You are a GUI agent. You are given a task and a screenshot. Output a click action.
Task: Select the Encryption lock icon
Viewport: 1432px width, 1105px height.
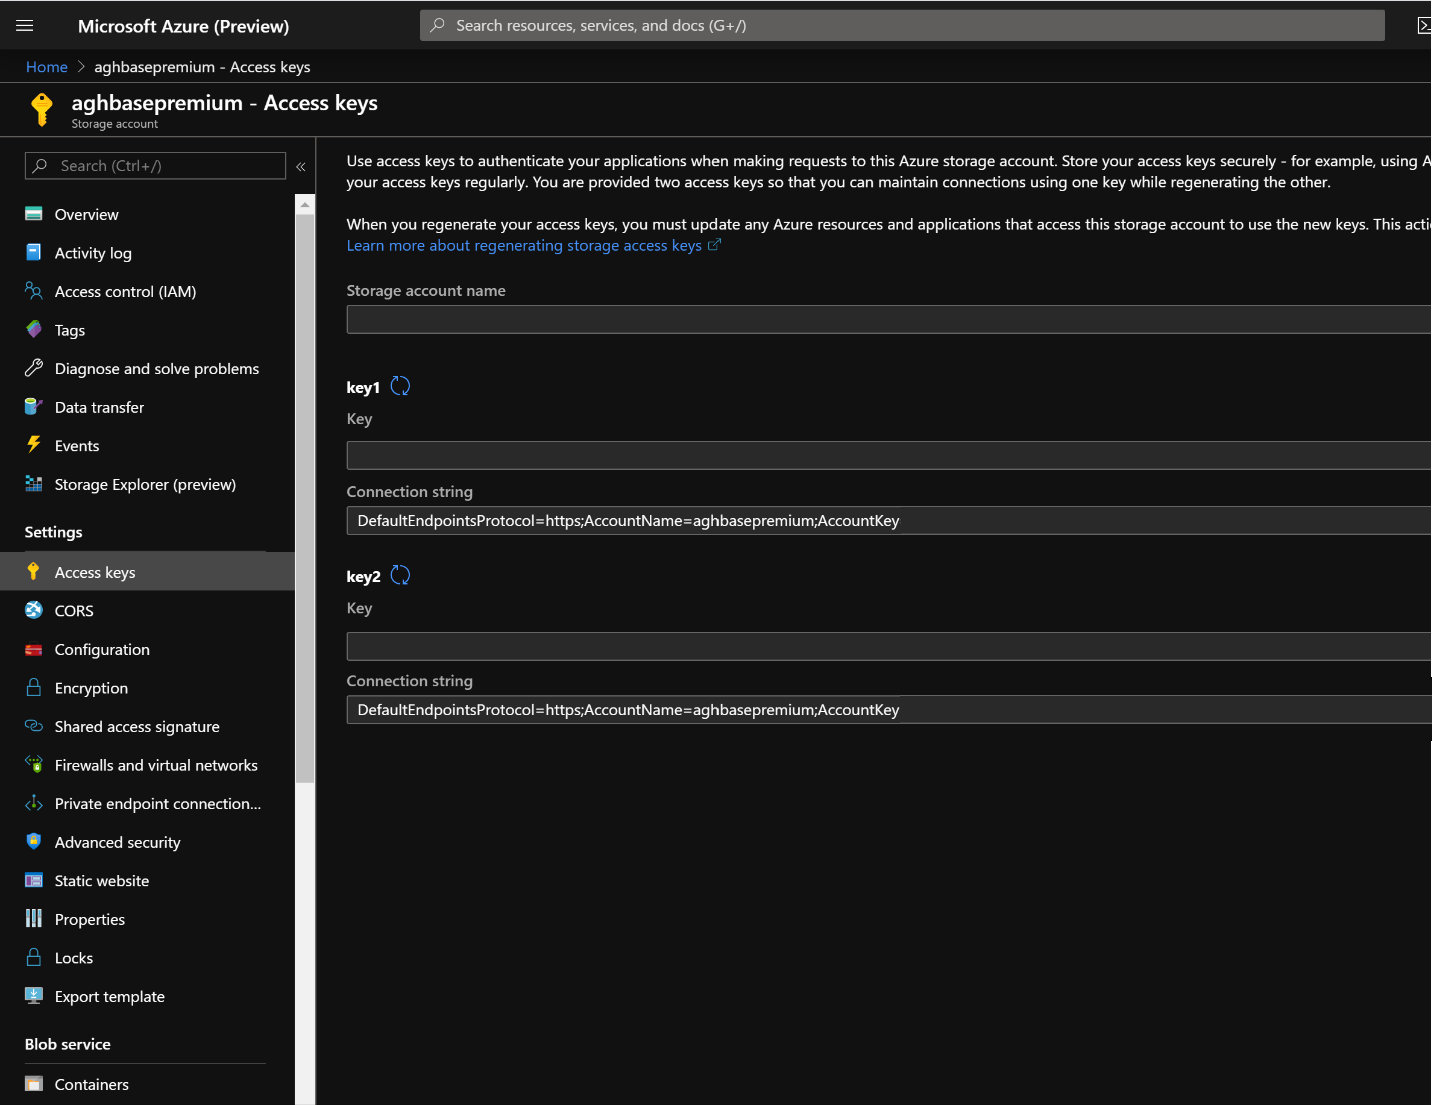tap(33, 688)
